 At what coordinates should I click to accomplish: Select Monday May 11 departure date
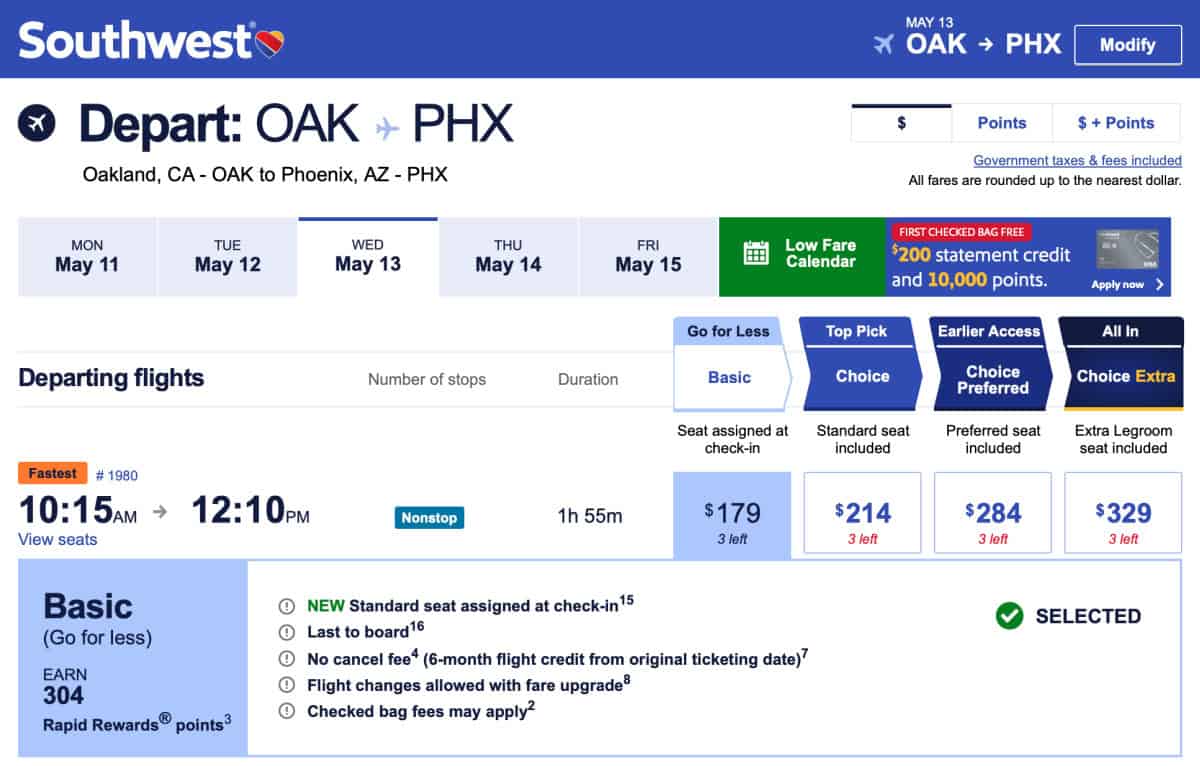pos(87,256)
